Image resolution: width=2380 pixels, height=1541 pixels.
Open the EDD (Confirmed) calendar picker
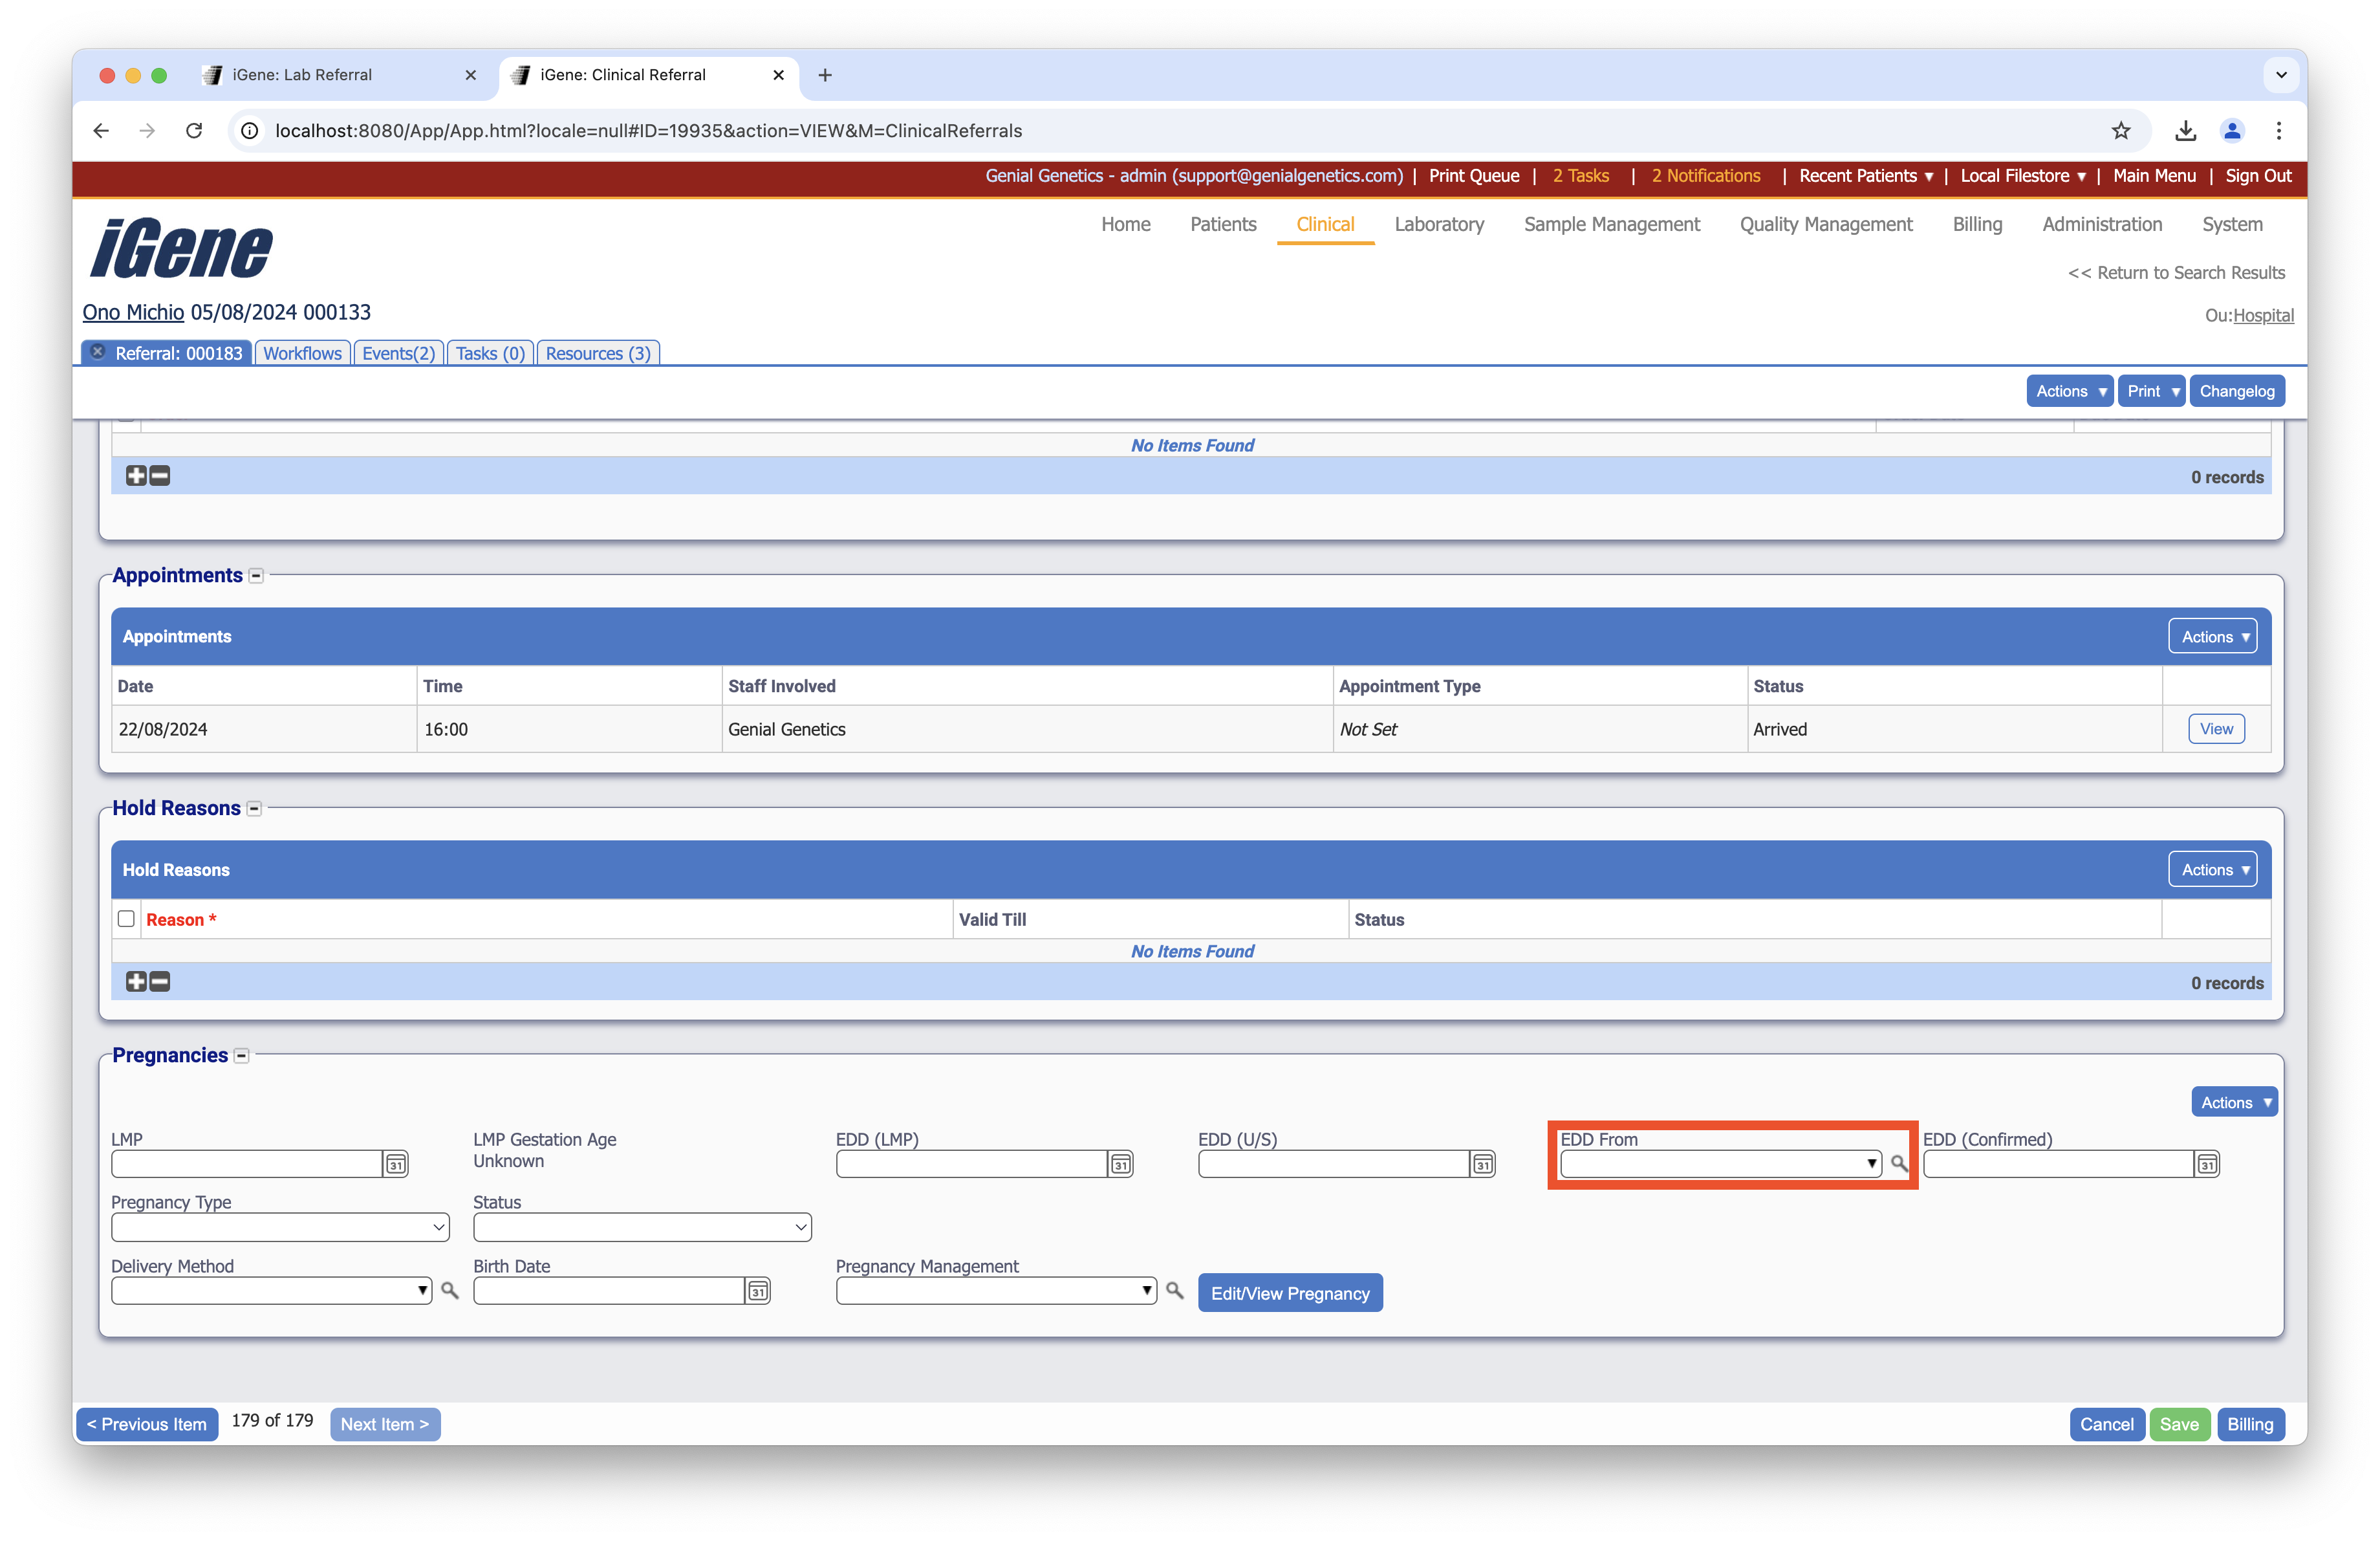click(2207, 1164)
